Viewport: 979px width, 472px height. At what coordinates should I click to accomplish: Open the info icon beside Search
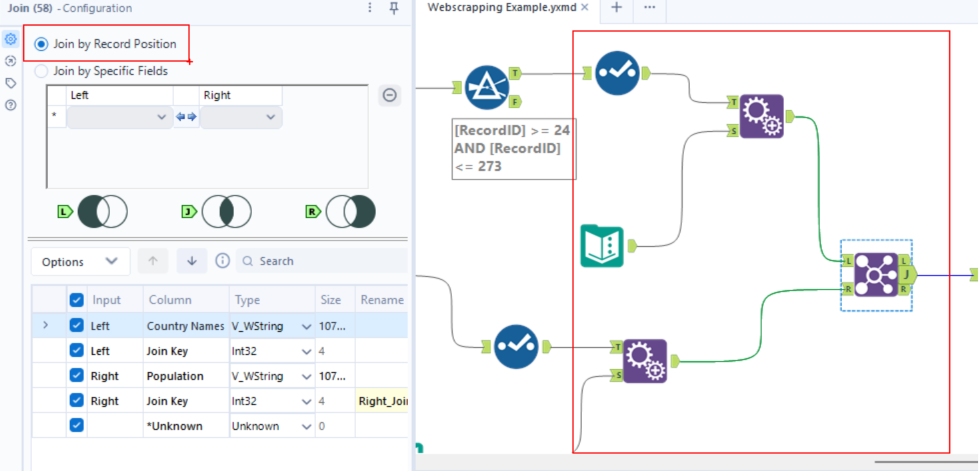click(222, 261)
